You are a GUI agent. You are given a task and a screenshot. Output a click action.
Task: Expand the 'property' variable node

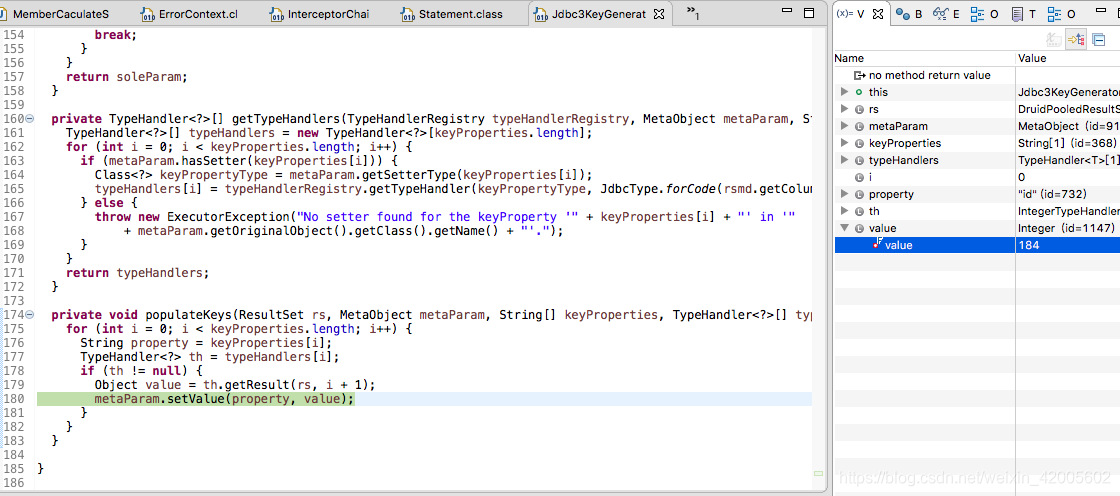click(844, 194)
